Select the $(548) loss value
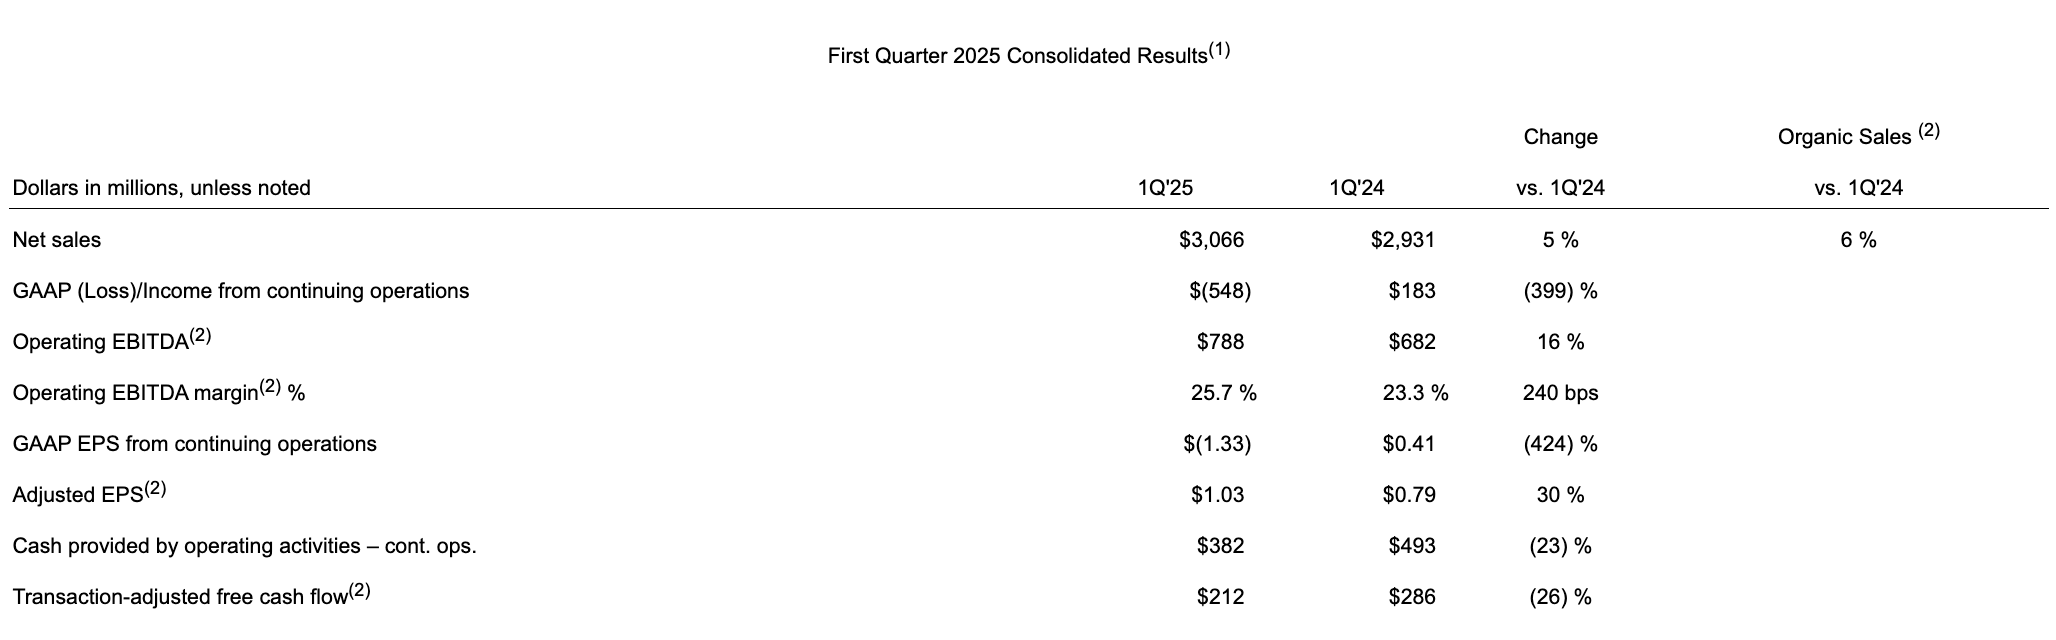This screenshot has width=2056, height=640. click(1220, 291)
